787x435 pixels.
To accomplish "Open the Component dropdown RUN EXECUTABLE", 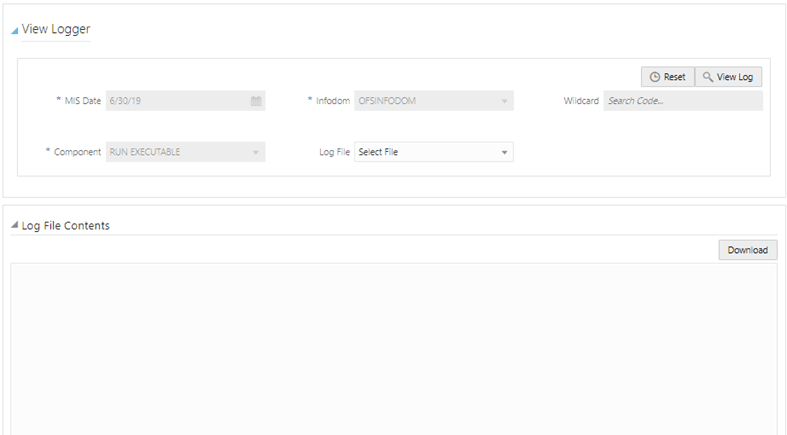I will pos(185,152).
